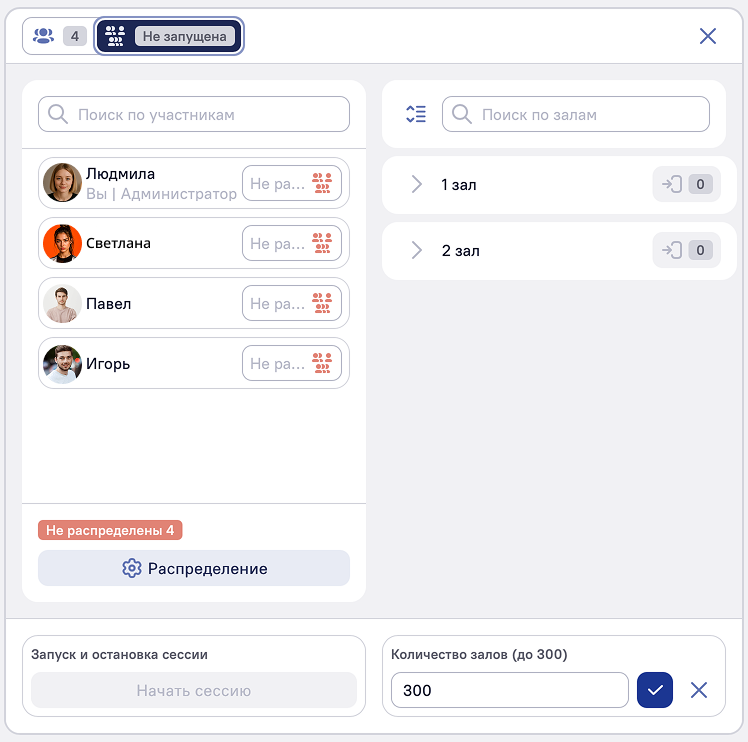Click the gear icon in Распределение button

(132, 568)
